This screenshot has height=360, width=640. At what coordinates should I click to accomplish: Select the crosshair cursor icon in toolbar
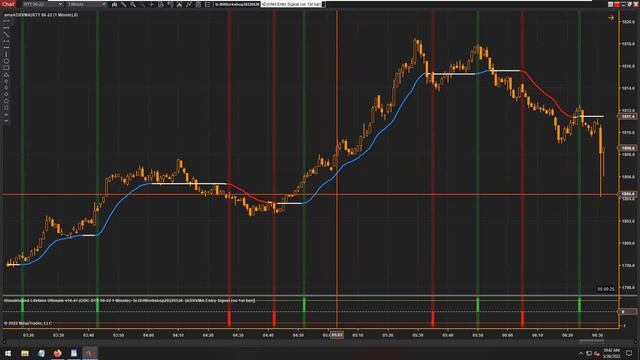pyautogui.click(x=151, y=4)
